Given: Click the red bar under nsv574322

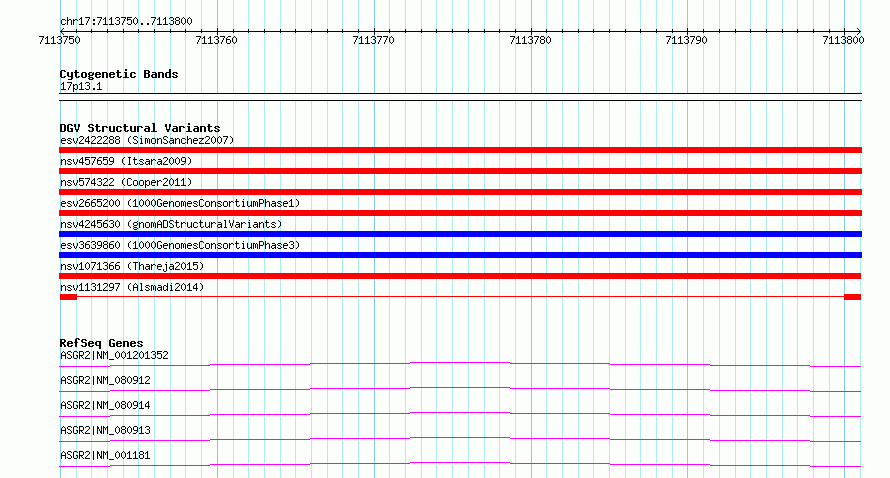Looking at the screenshot, I should pos(460,192).
